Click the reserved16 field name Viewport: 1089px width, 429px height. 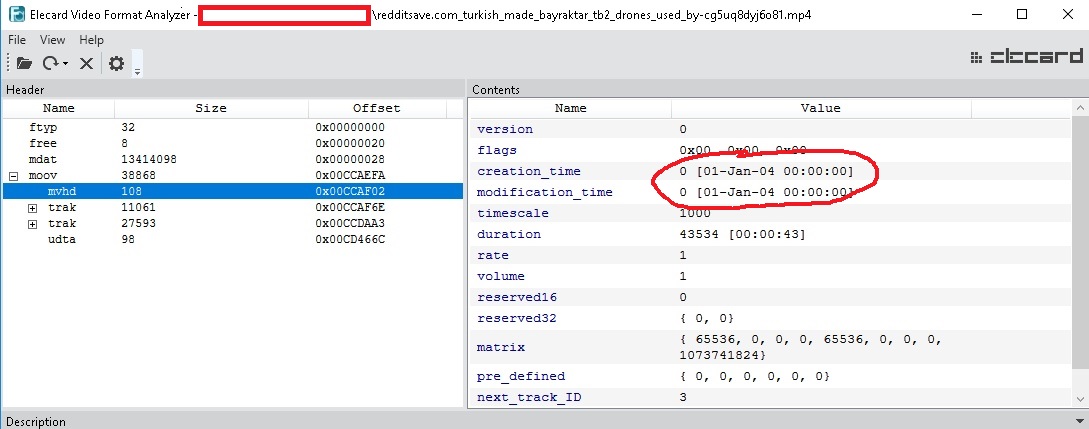[x=517, y=297]
